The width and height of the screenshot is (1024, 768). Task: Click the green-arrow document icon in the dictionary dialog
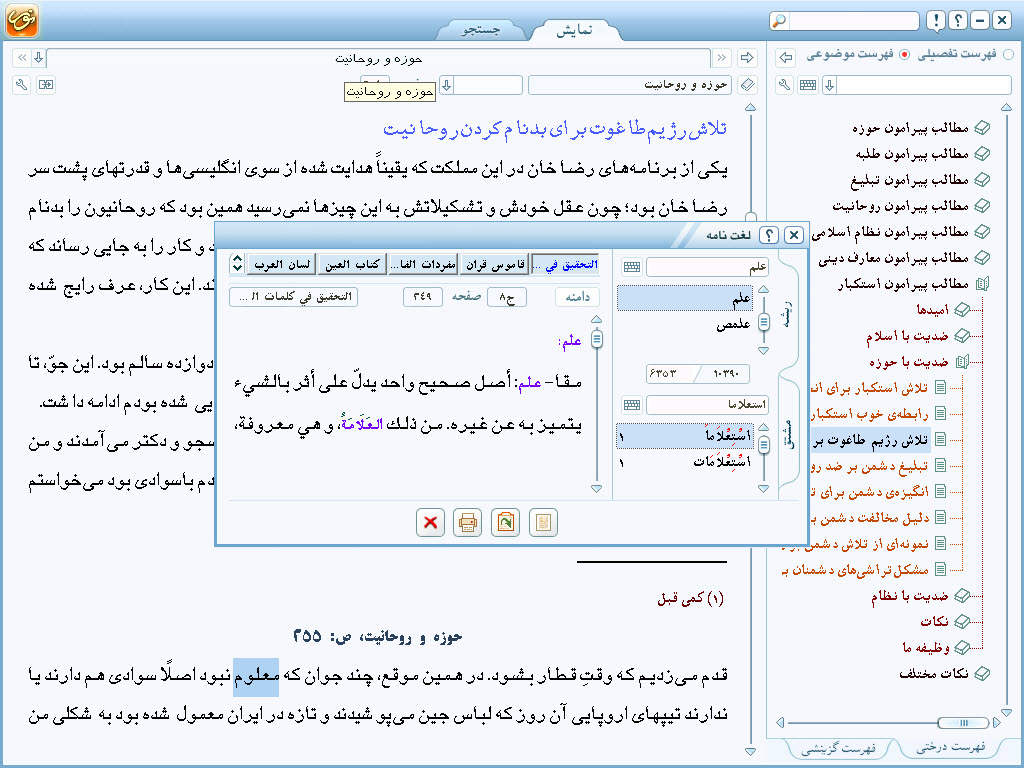[x=505, y=522]
